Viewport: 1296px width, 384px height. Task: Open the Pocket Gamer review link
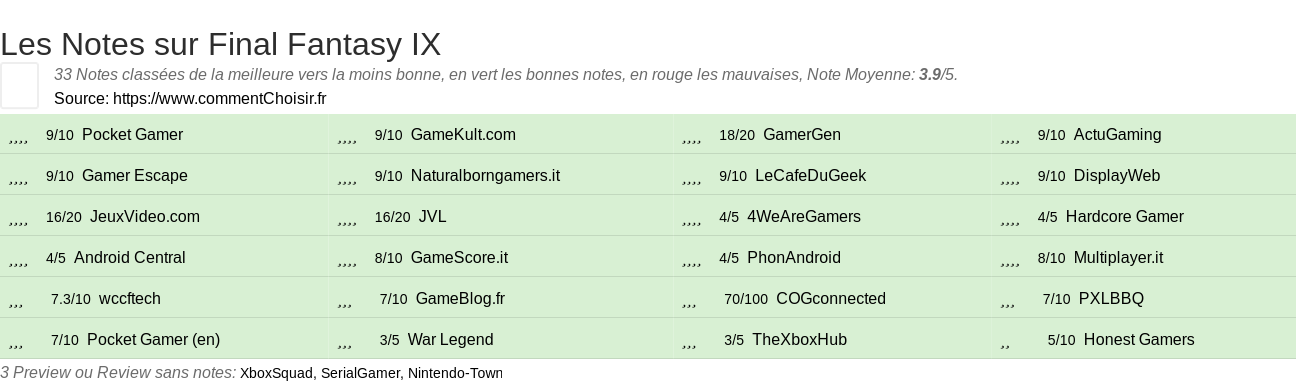[x=132, y=134]
